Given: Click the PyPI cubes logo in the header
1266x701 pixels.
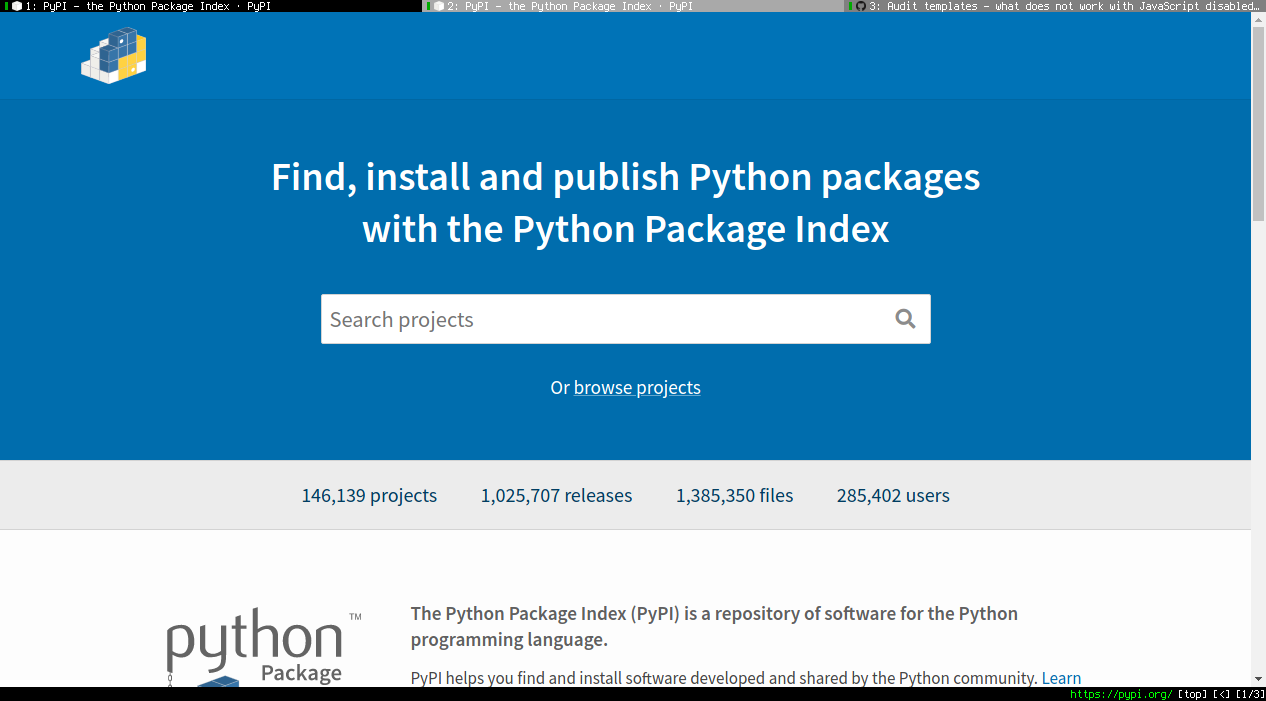Looking at the screenshot, I should pos(114,56).
